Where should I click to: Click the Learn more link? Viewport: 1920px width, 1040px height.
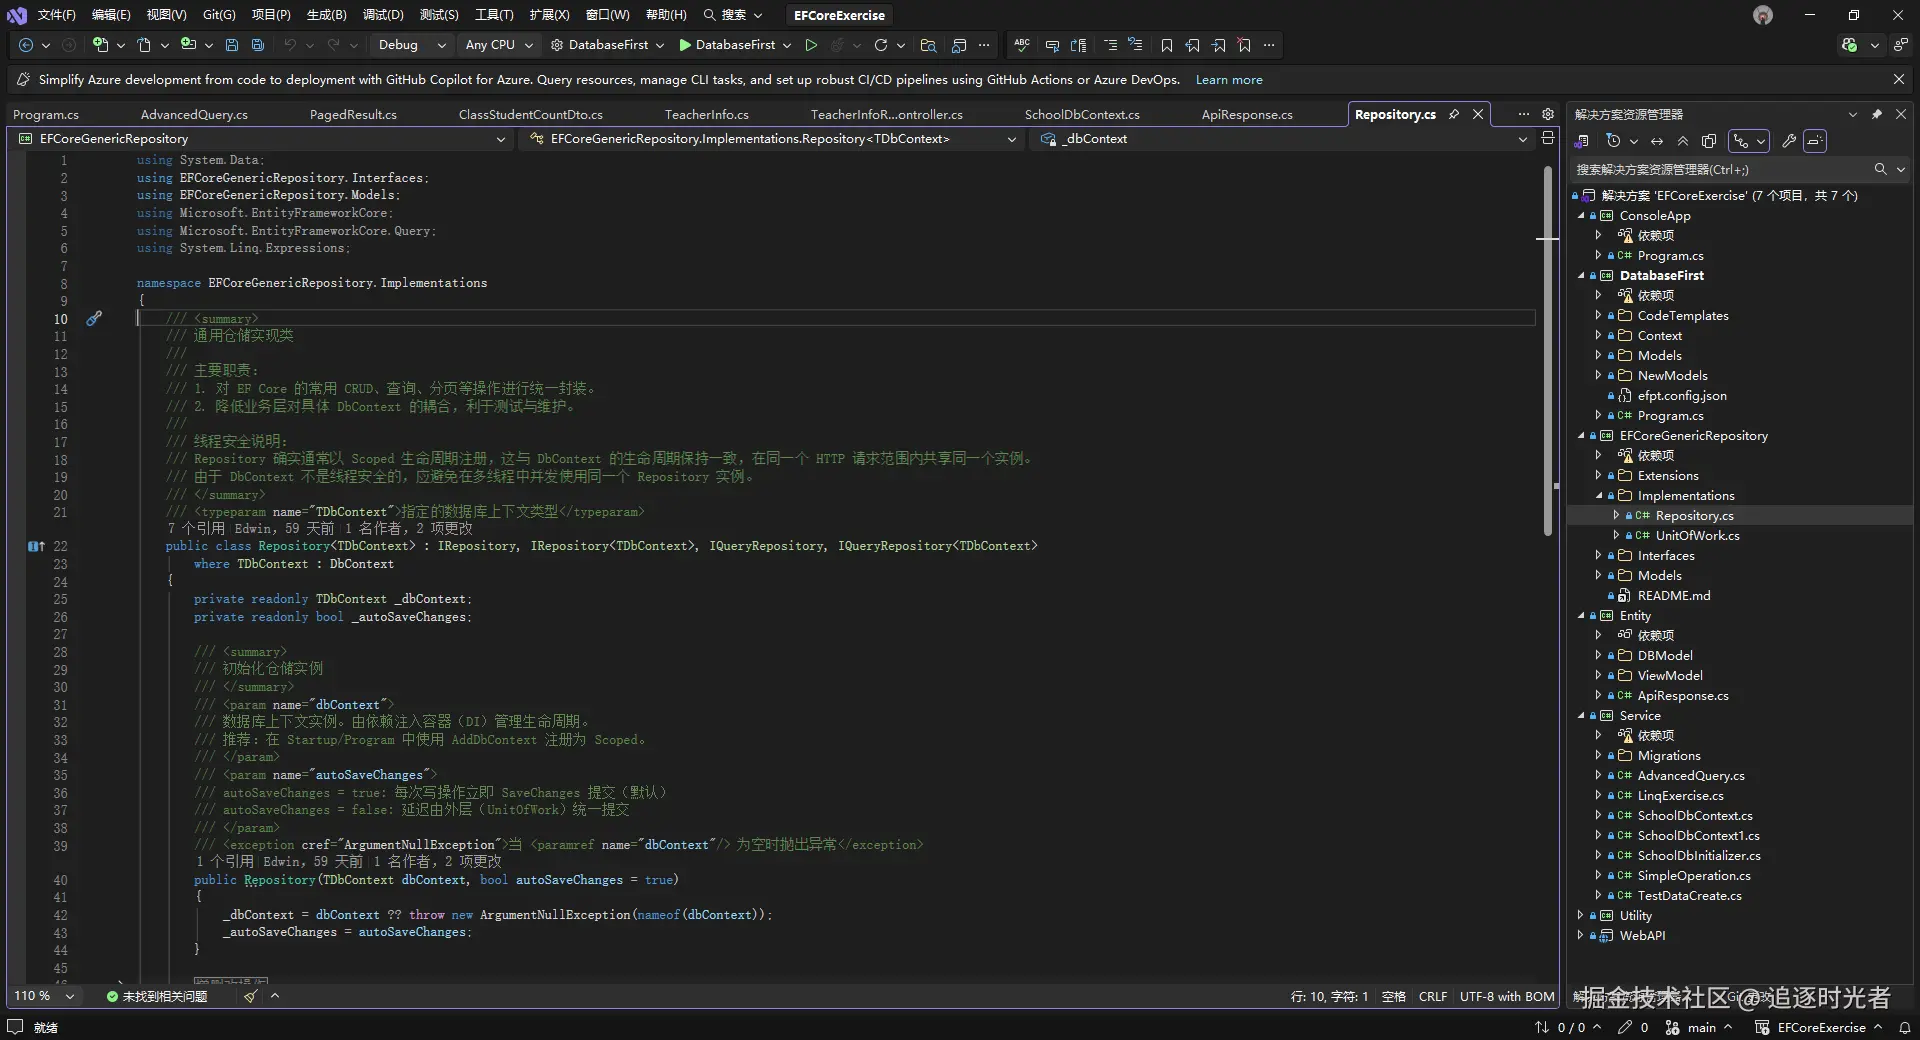[x=1228, y=80]
